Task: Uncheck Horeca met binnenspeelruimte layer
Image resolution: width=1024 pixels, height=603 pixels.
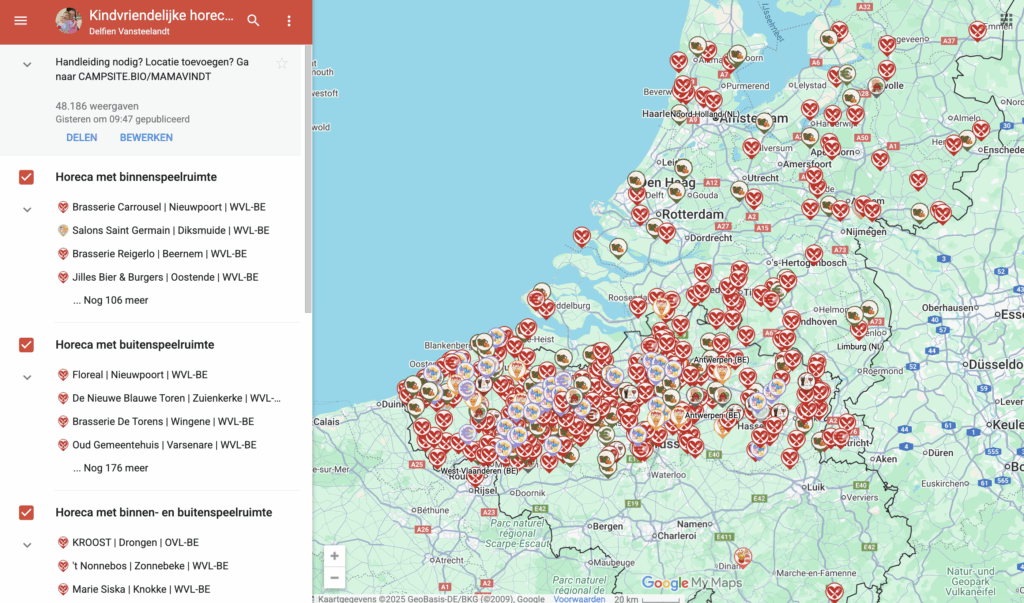Action: tap(27, 177)
